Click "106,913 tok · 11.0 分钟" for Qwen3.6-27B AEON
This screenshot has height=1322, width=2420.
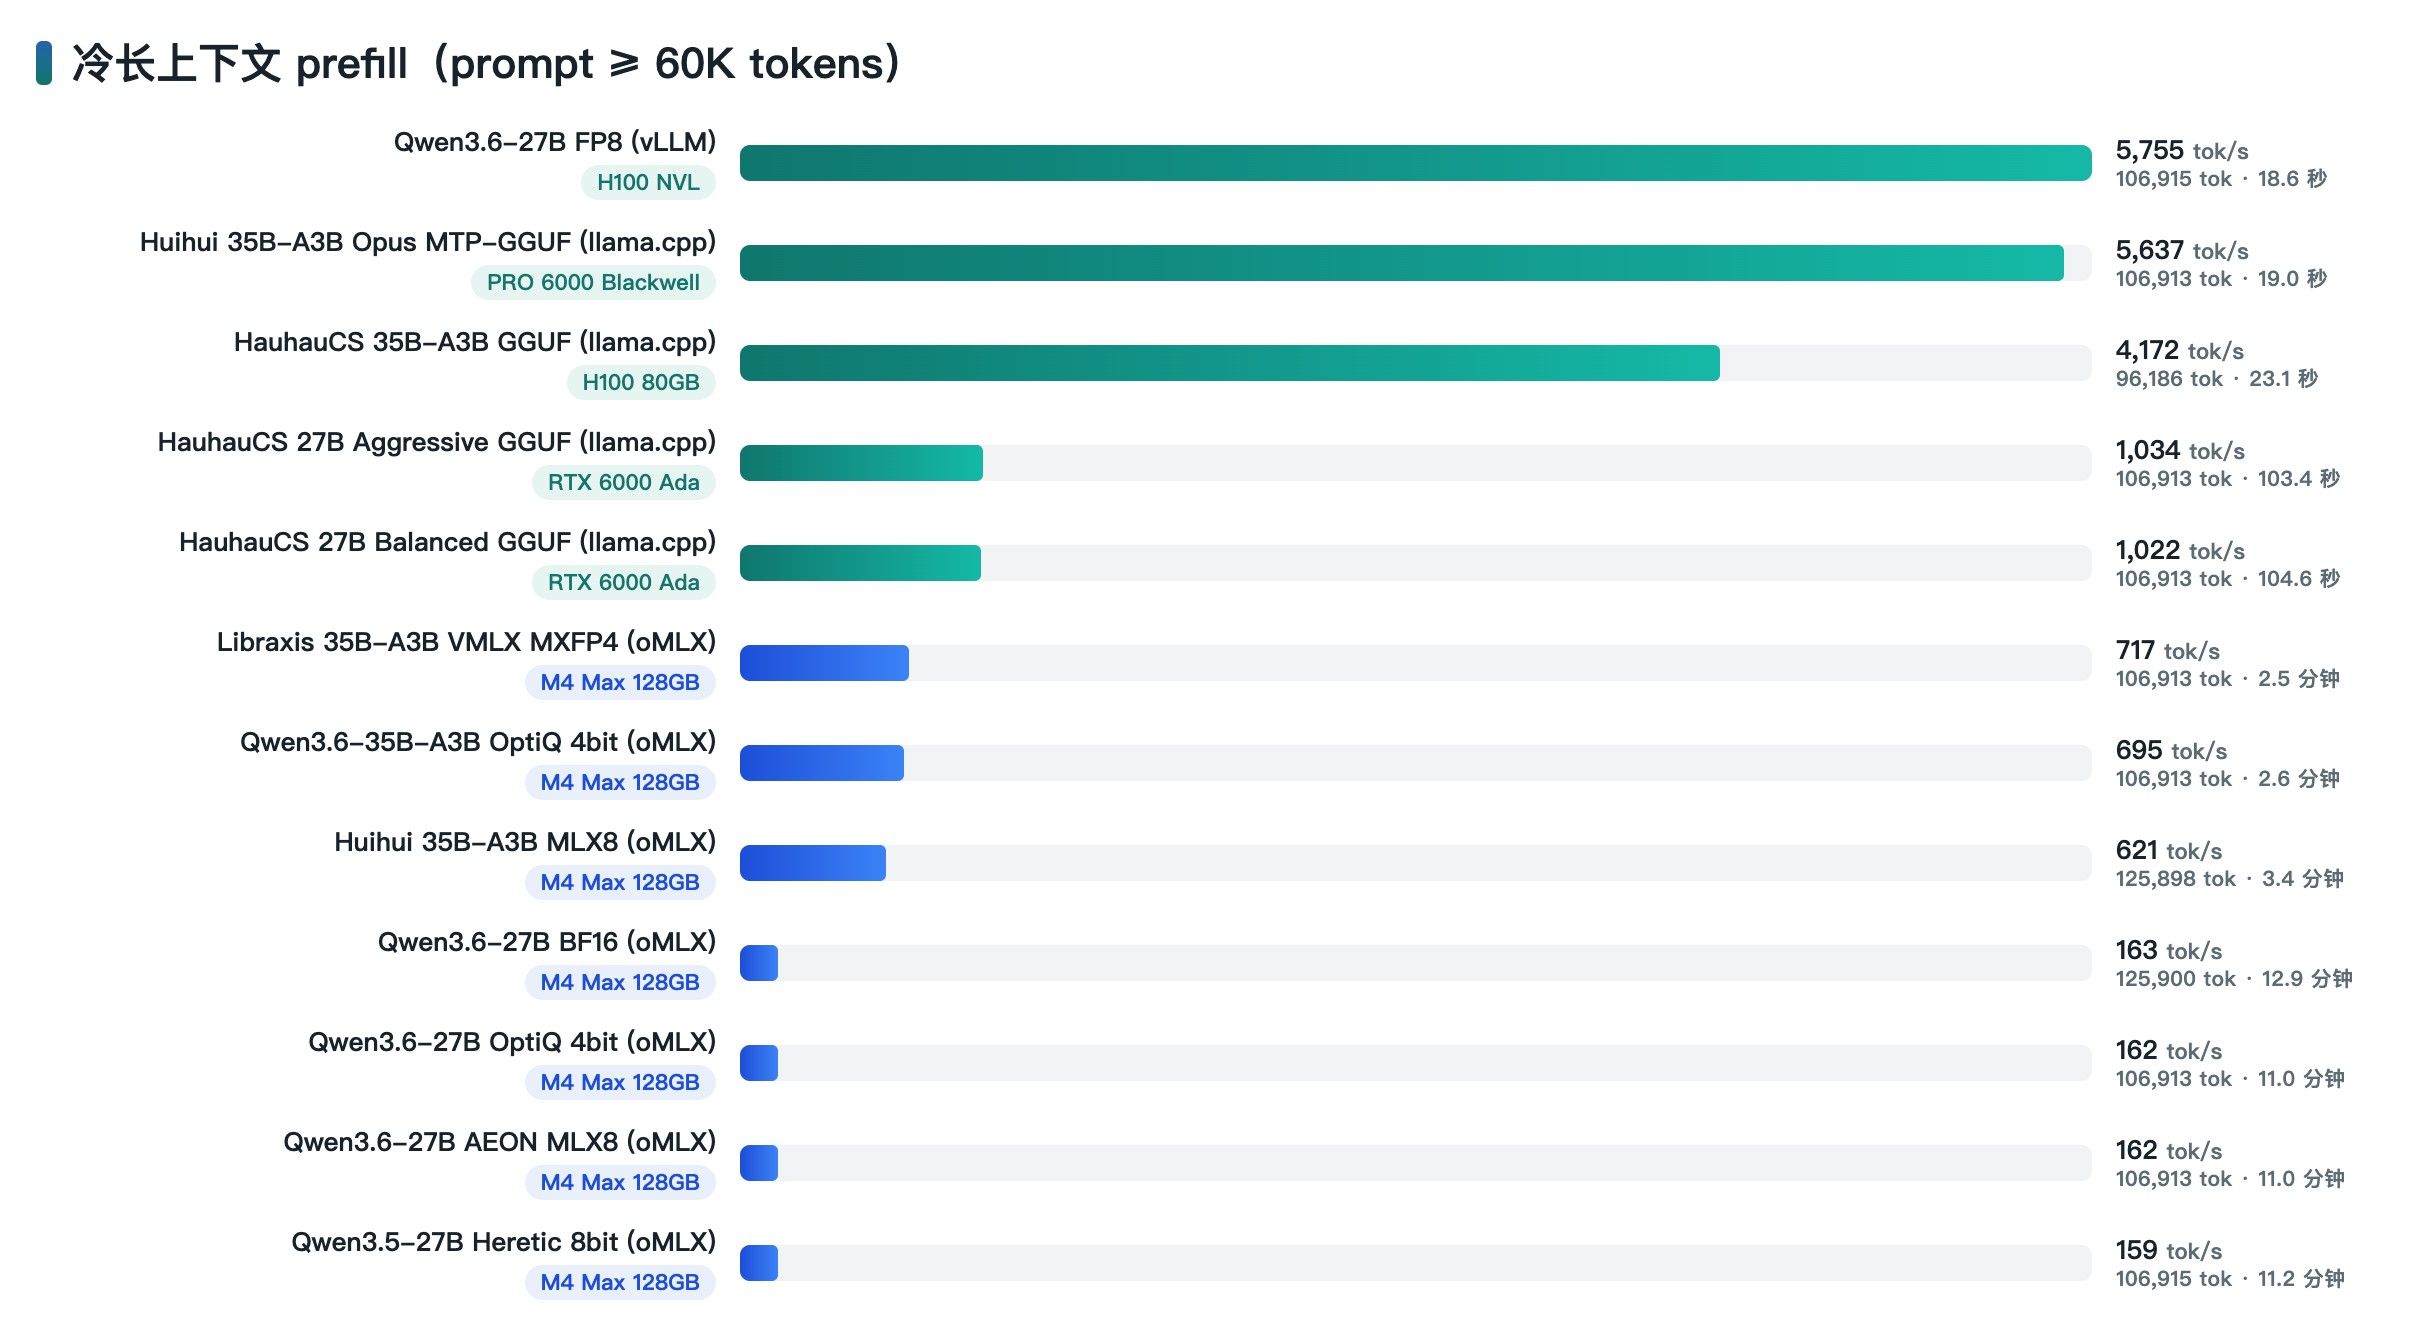2230,1179
